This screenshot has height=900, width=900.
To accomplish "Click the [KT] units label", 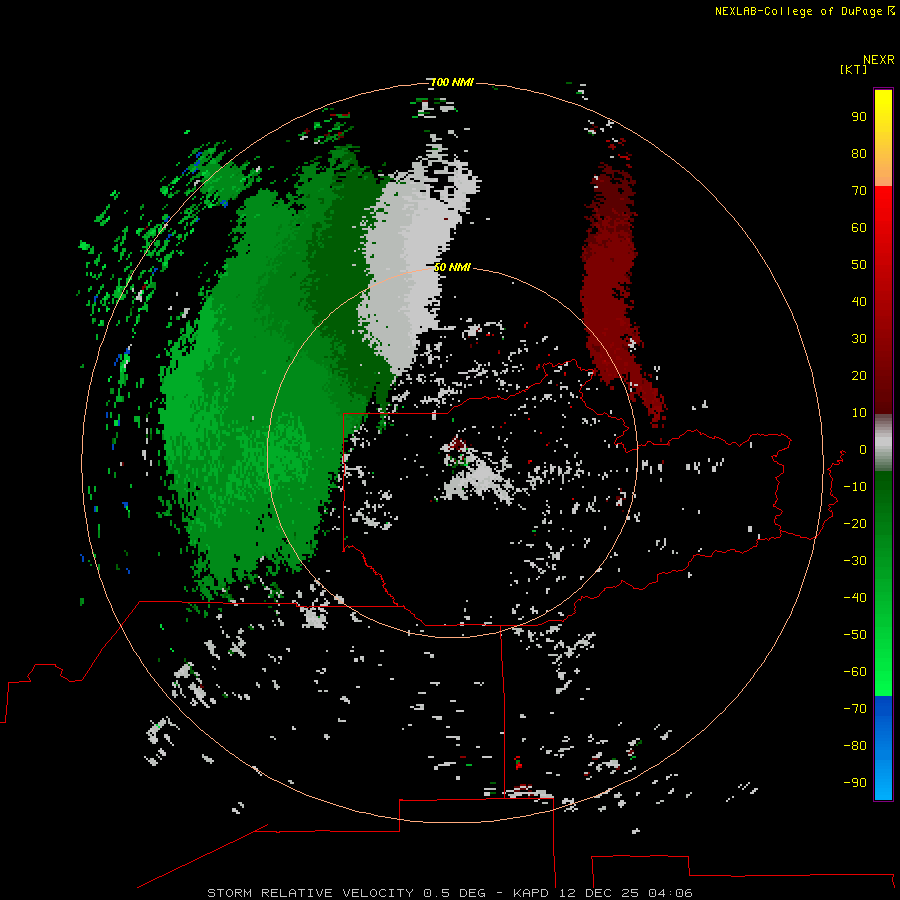I will tap(853, 69).
